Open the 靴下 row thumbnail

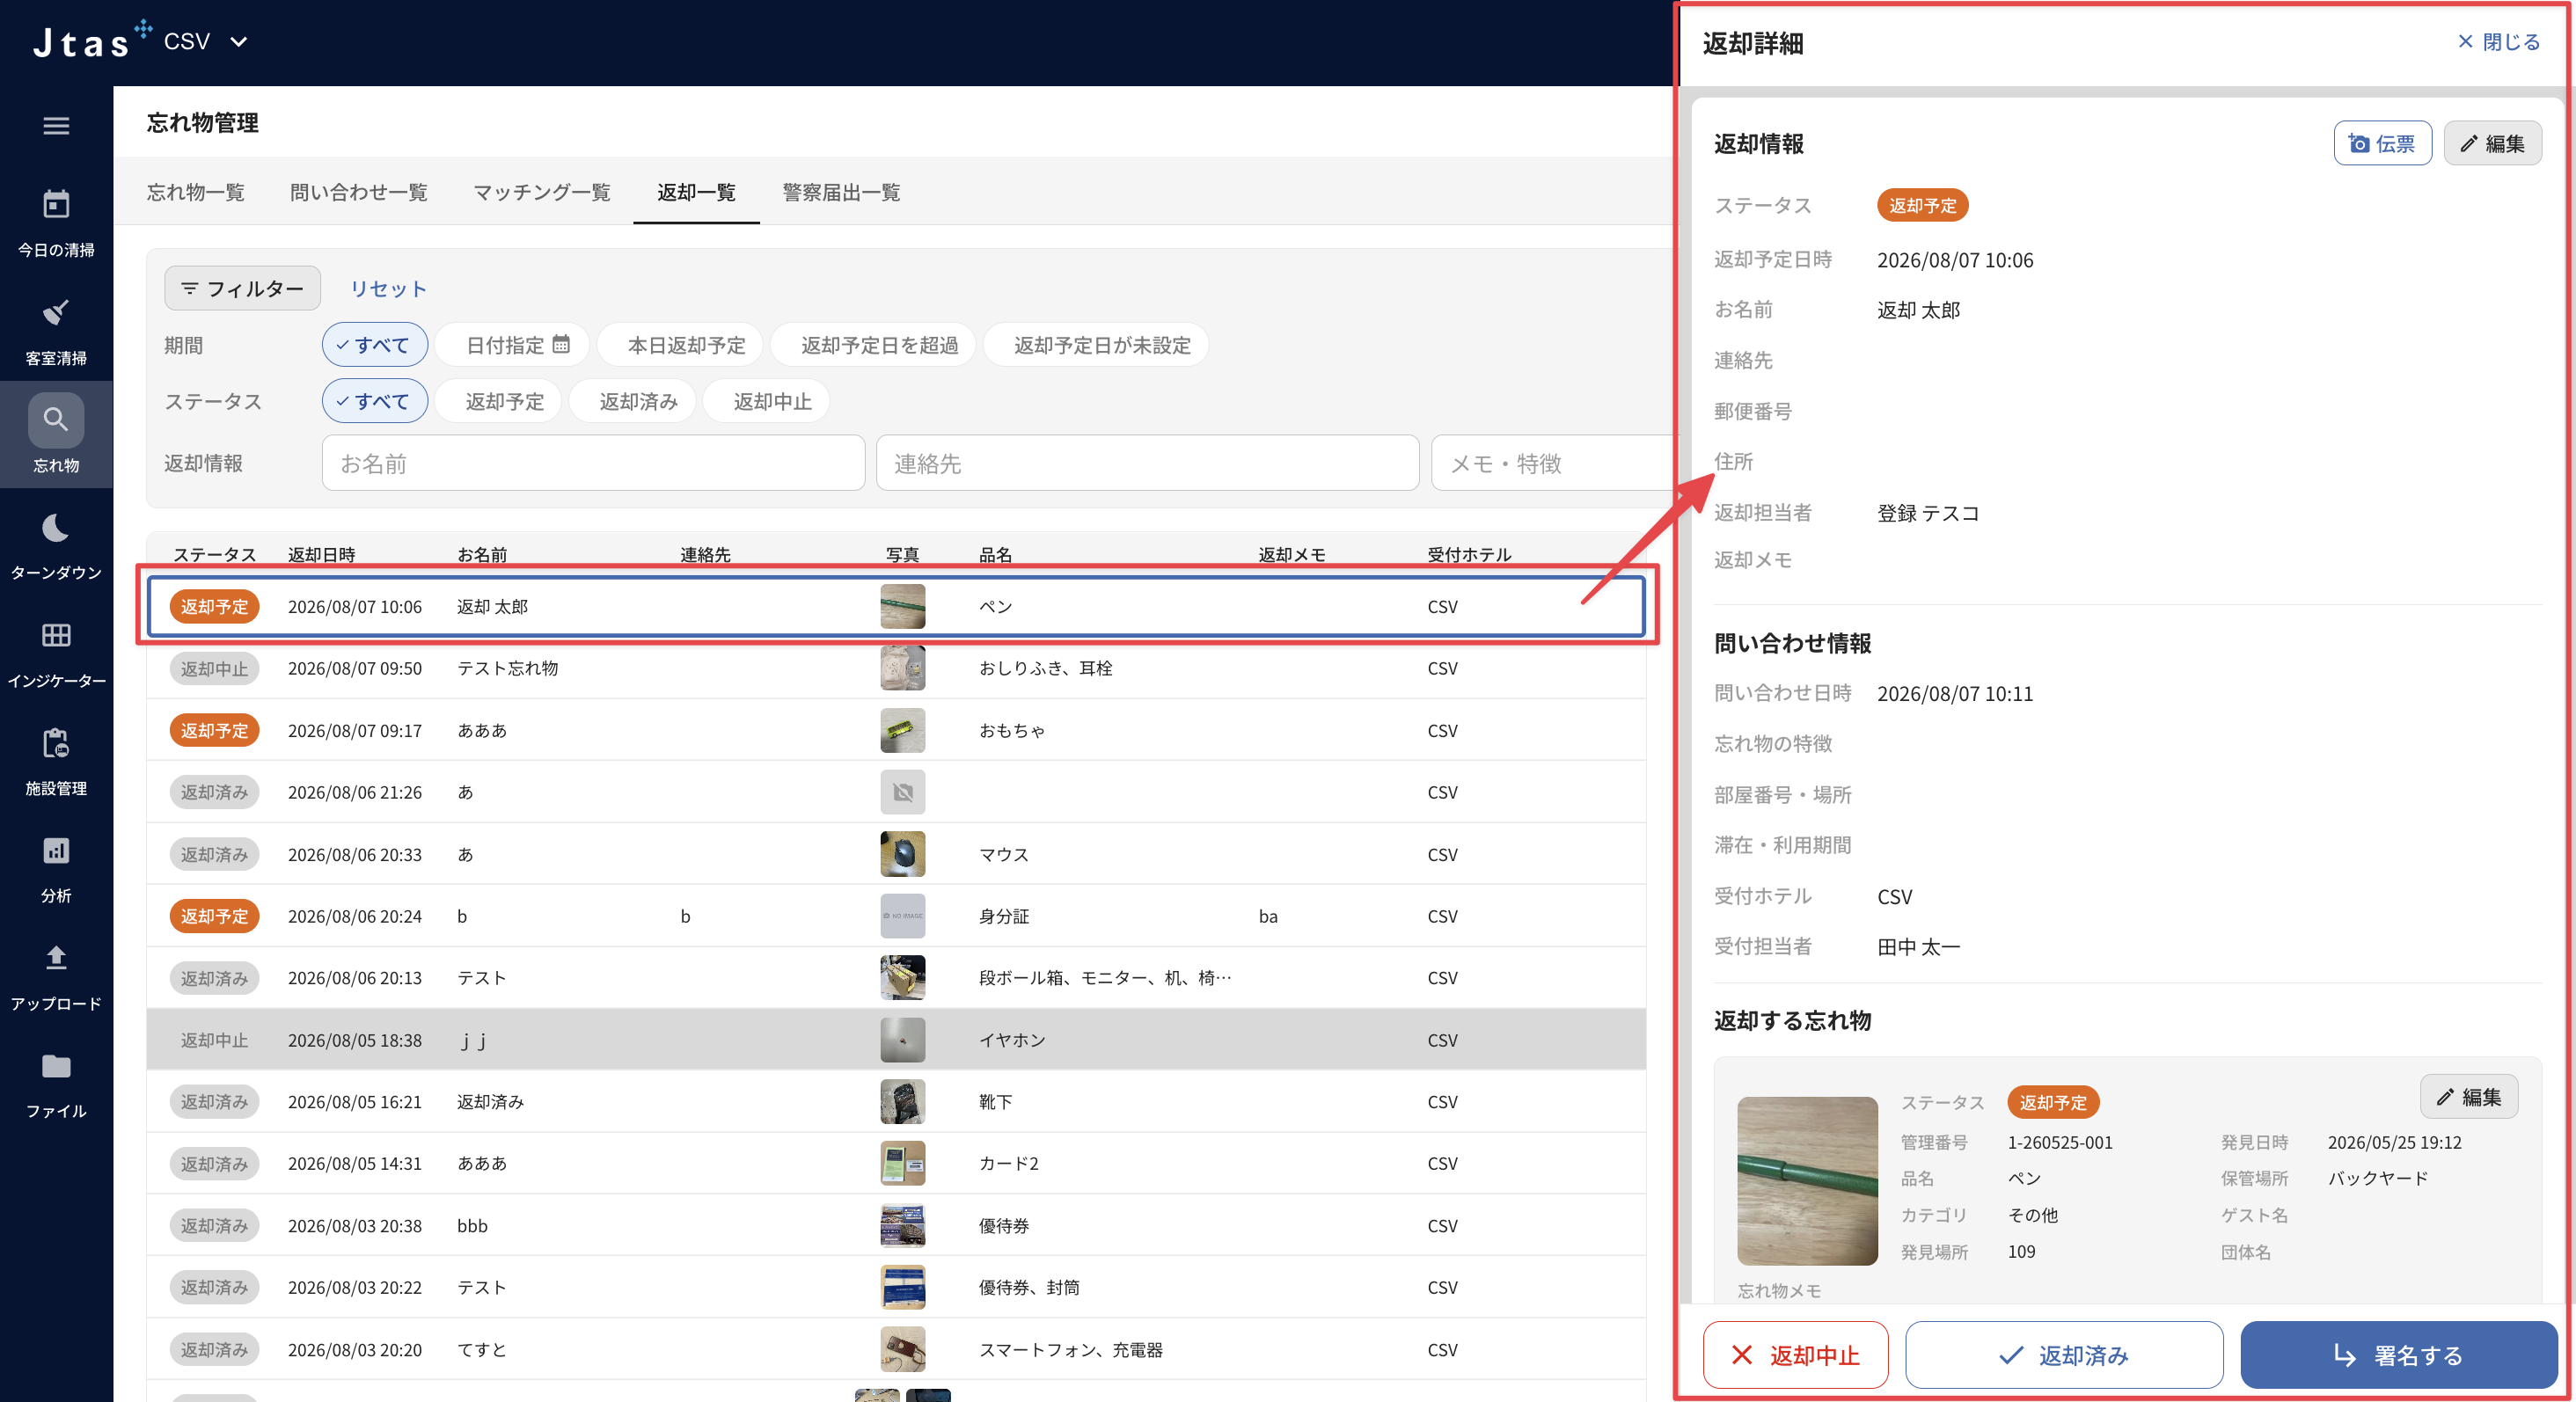pyautogui.click(x=902, y=1101)
